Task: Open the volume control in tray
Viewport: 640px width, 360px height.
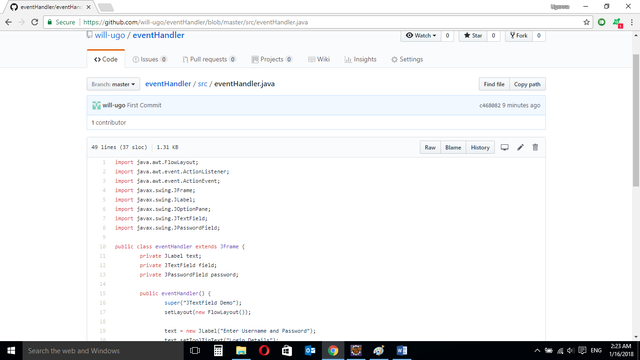Action: (571, 351)
